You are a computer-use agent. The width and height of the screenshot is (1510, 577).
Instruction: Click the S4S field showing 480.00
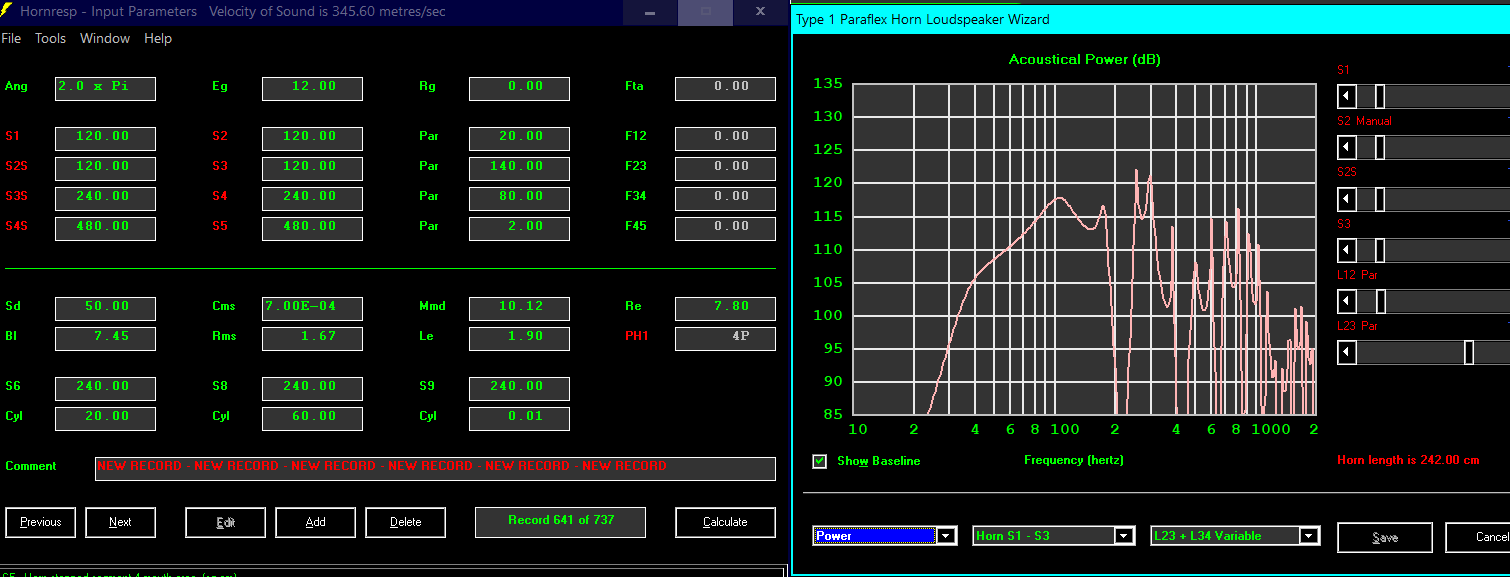click(x=106, y=228)
